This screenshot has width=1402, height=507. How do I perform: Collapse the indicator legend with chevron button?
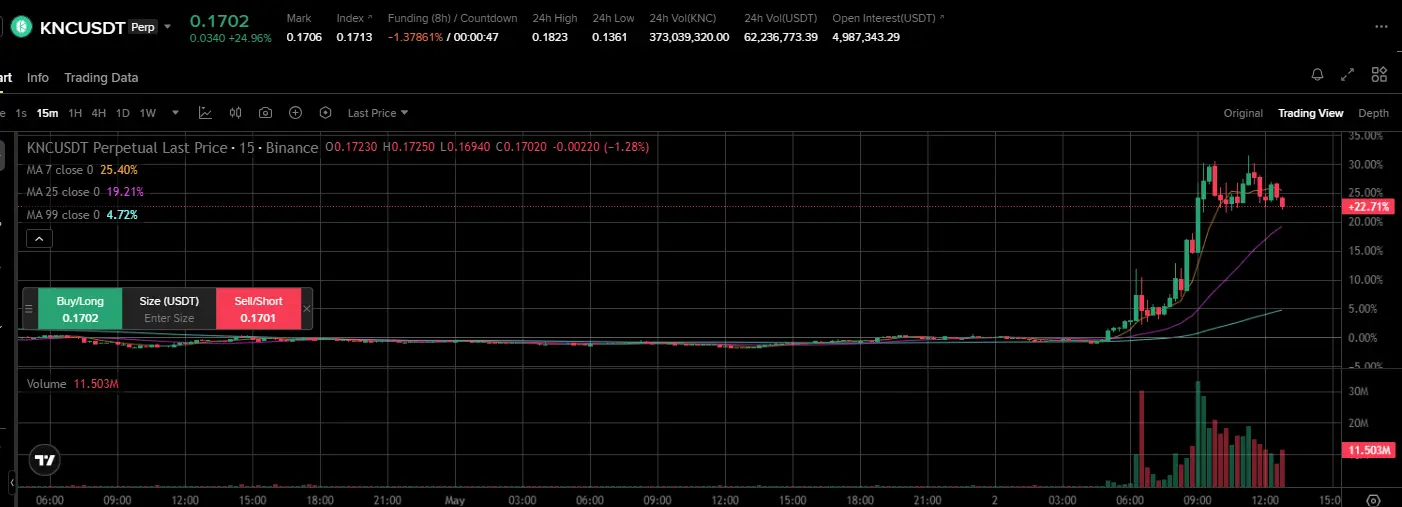39,239
